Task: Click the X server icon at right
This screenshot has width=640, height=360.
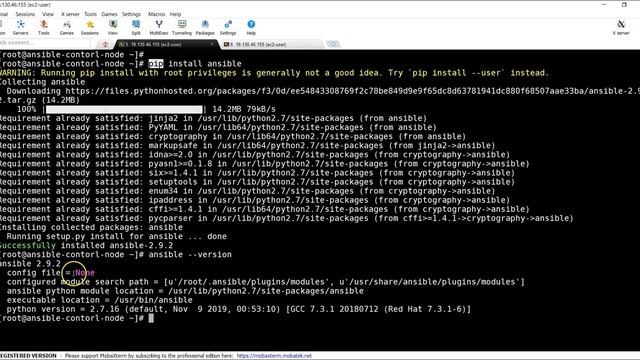Action: [x=621, y=28]
